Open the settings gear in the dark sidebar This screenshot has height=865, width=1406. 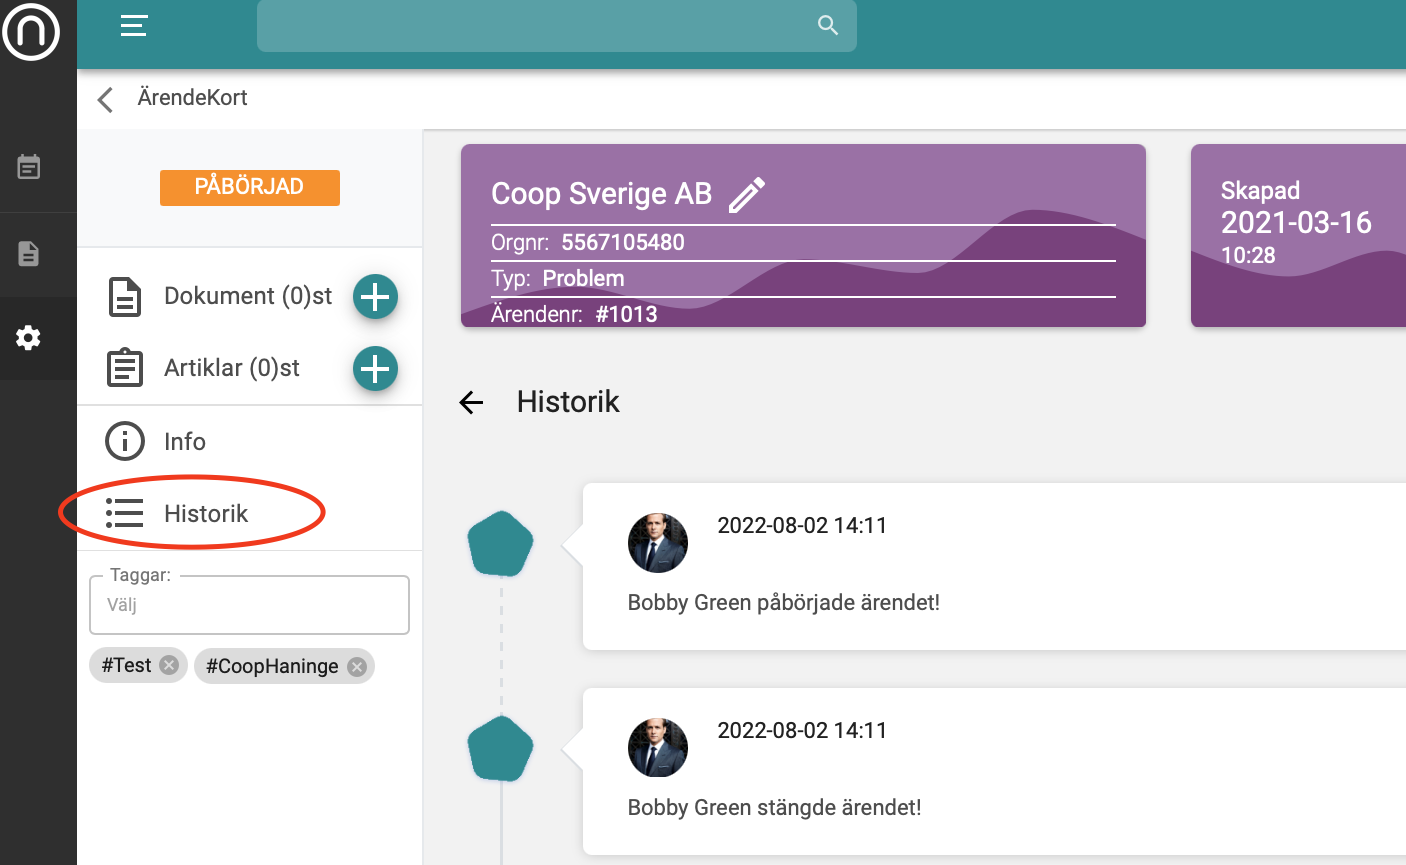point(29,338)
